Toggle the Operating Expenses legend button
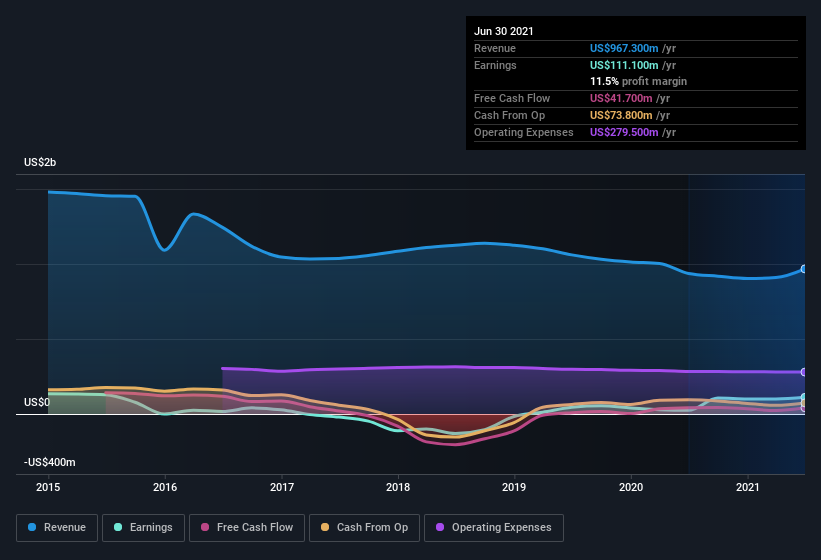821x560 pixels. click(x=494, y=528)
